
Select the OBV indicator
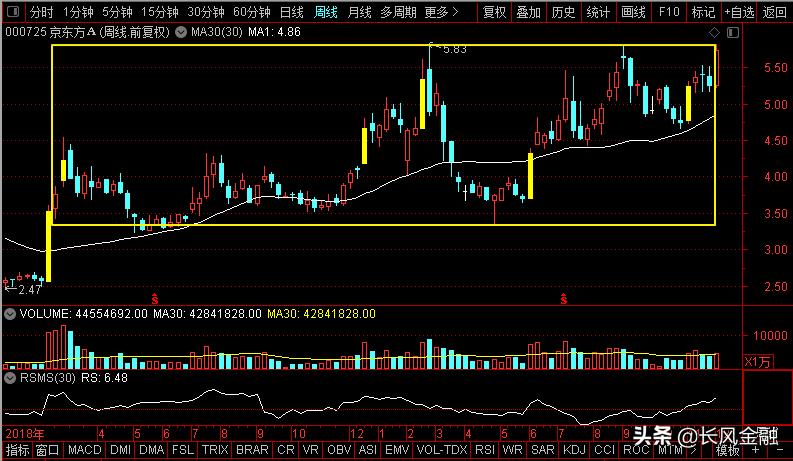(338, 449)
